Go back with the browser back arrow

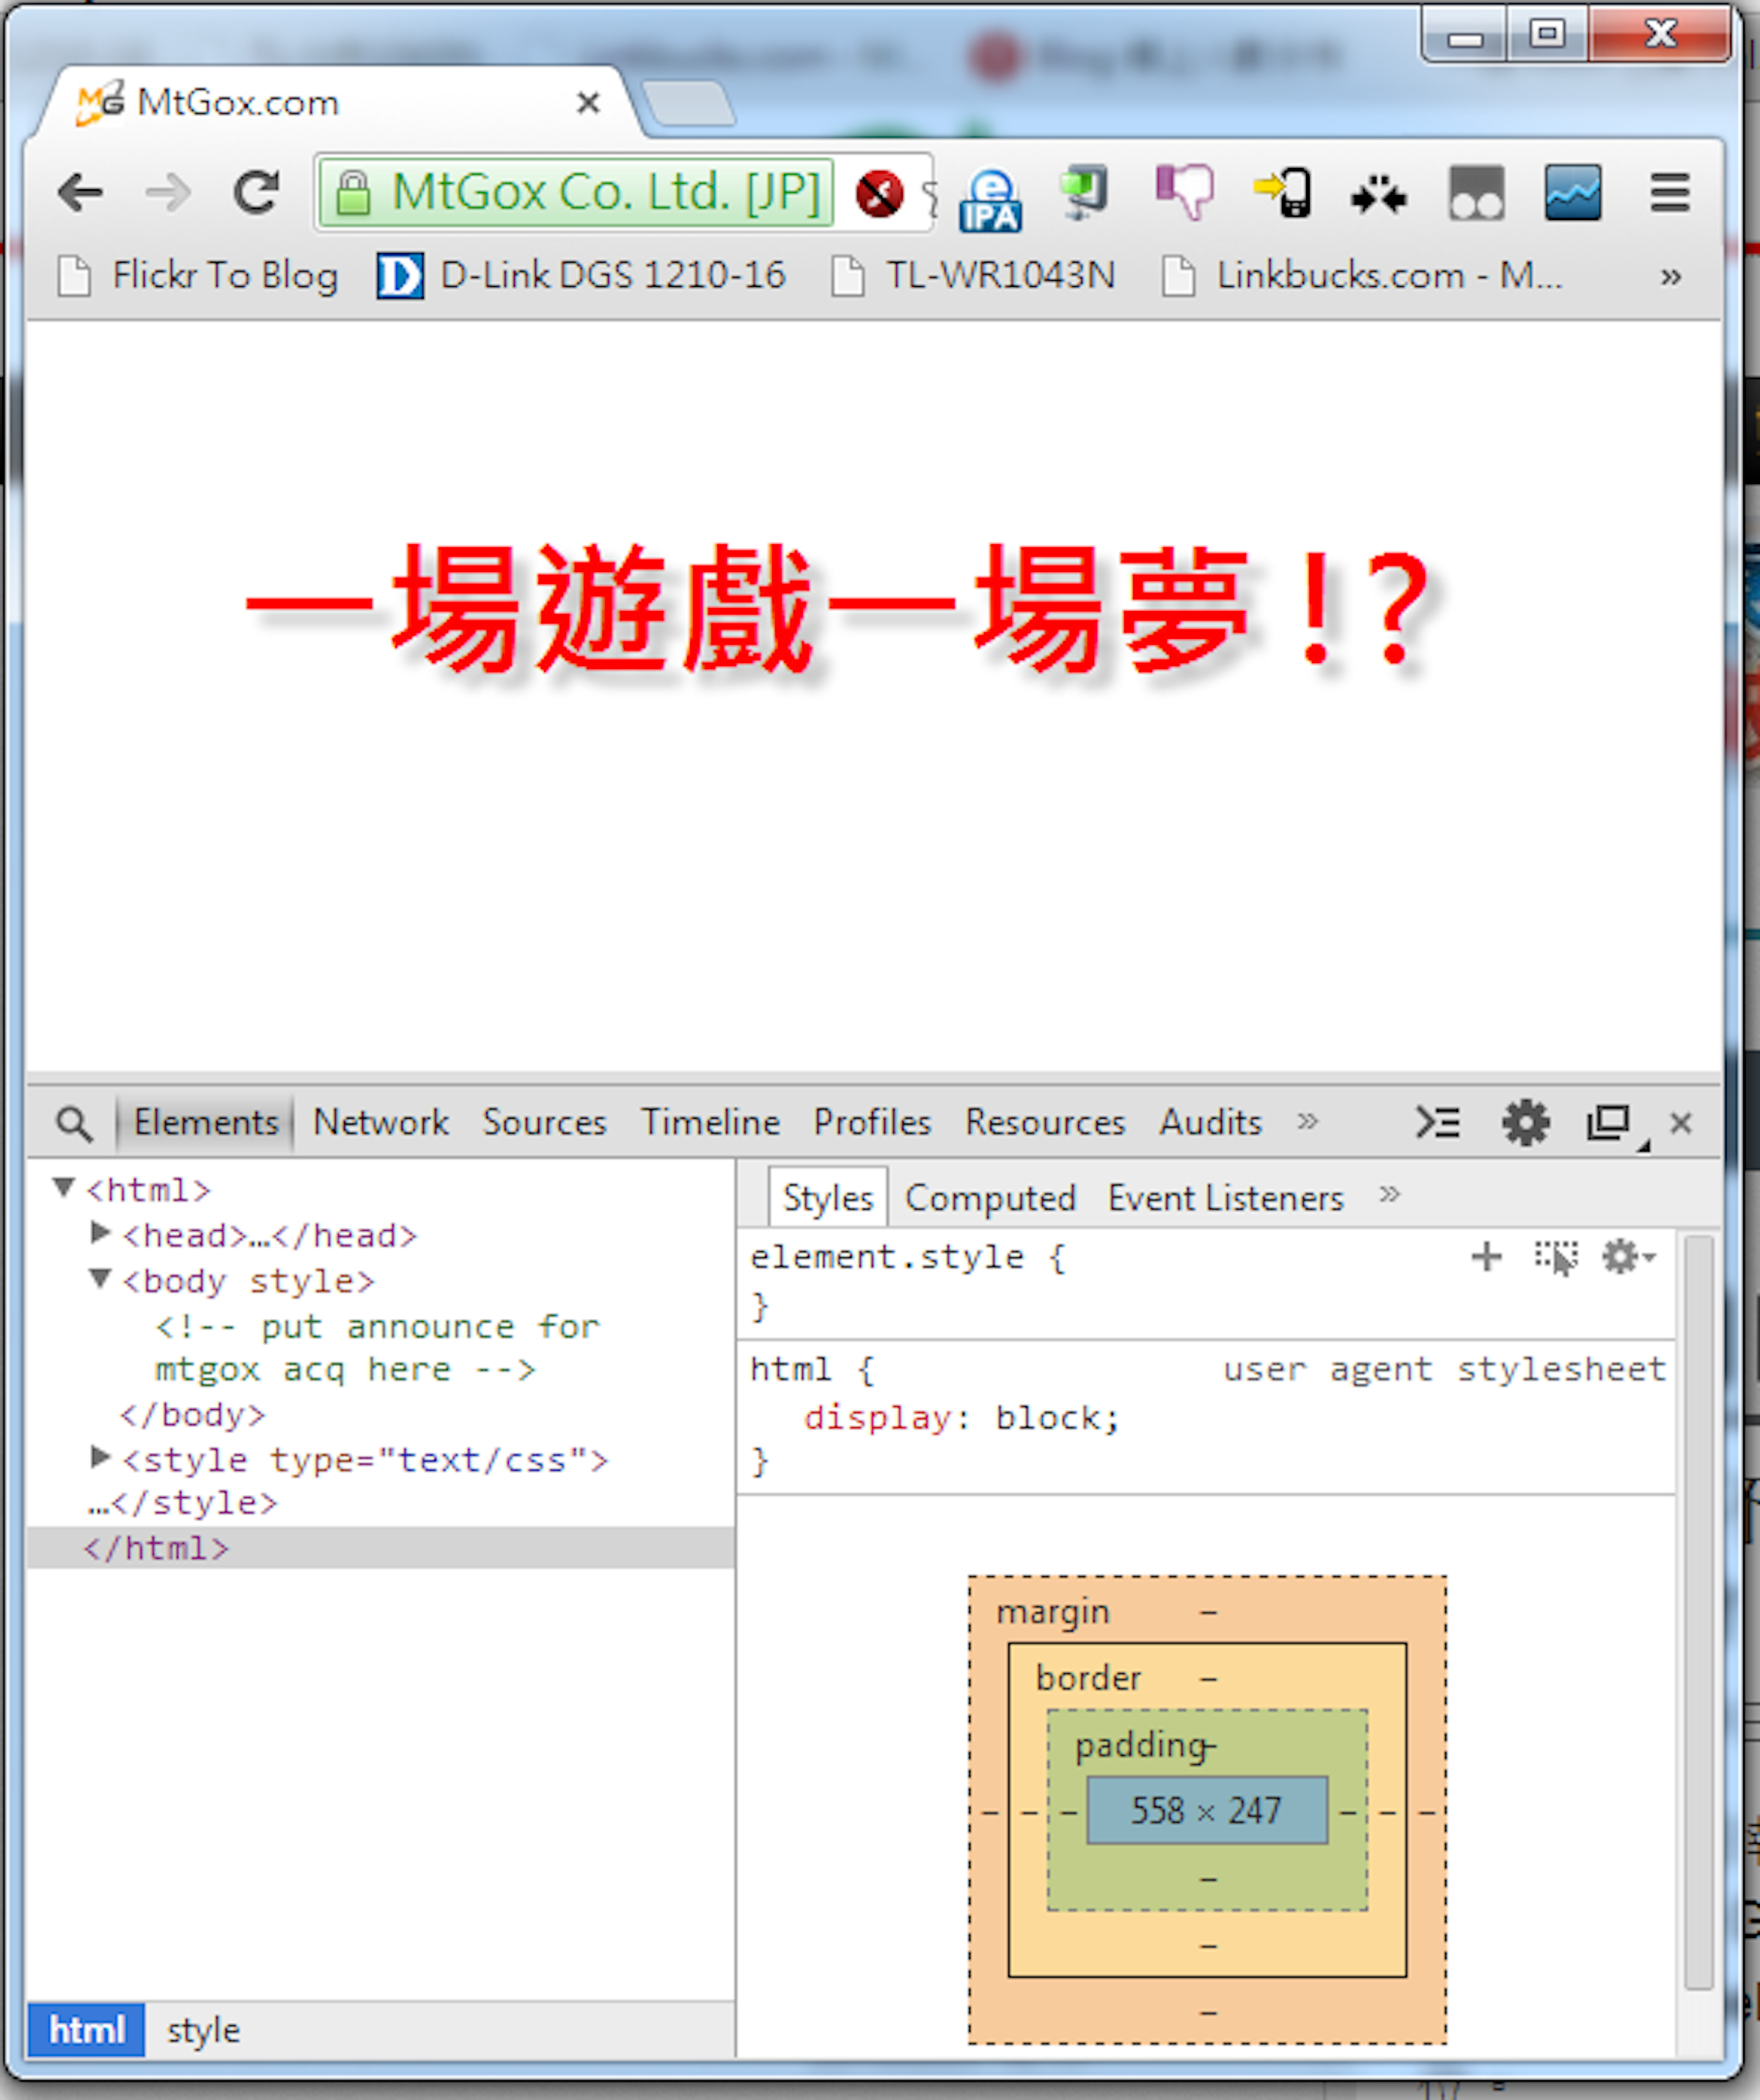tap(80, 193)
